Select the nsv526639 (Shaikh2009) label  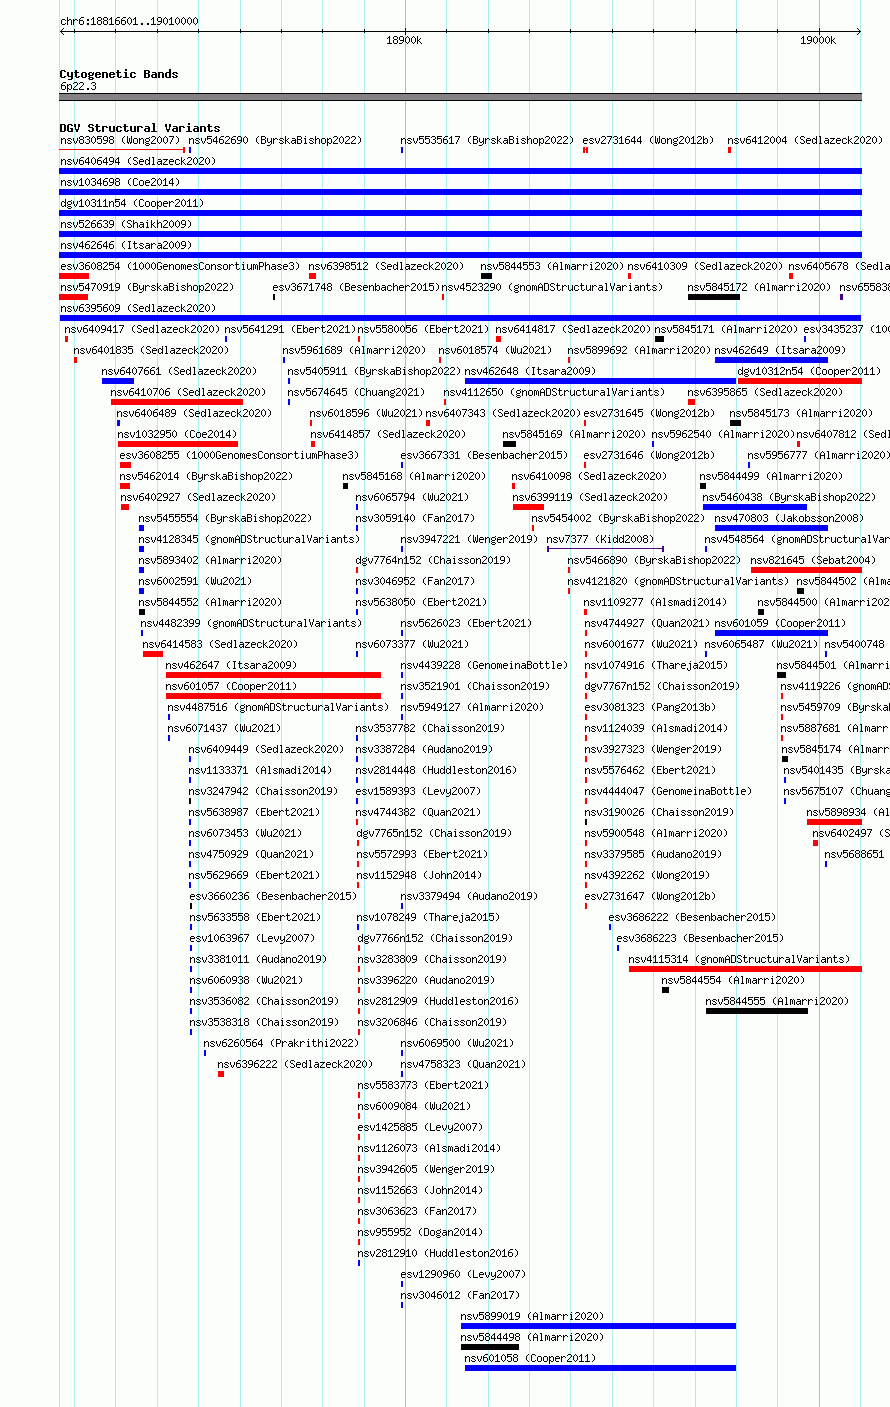(126, 224)
